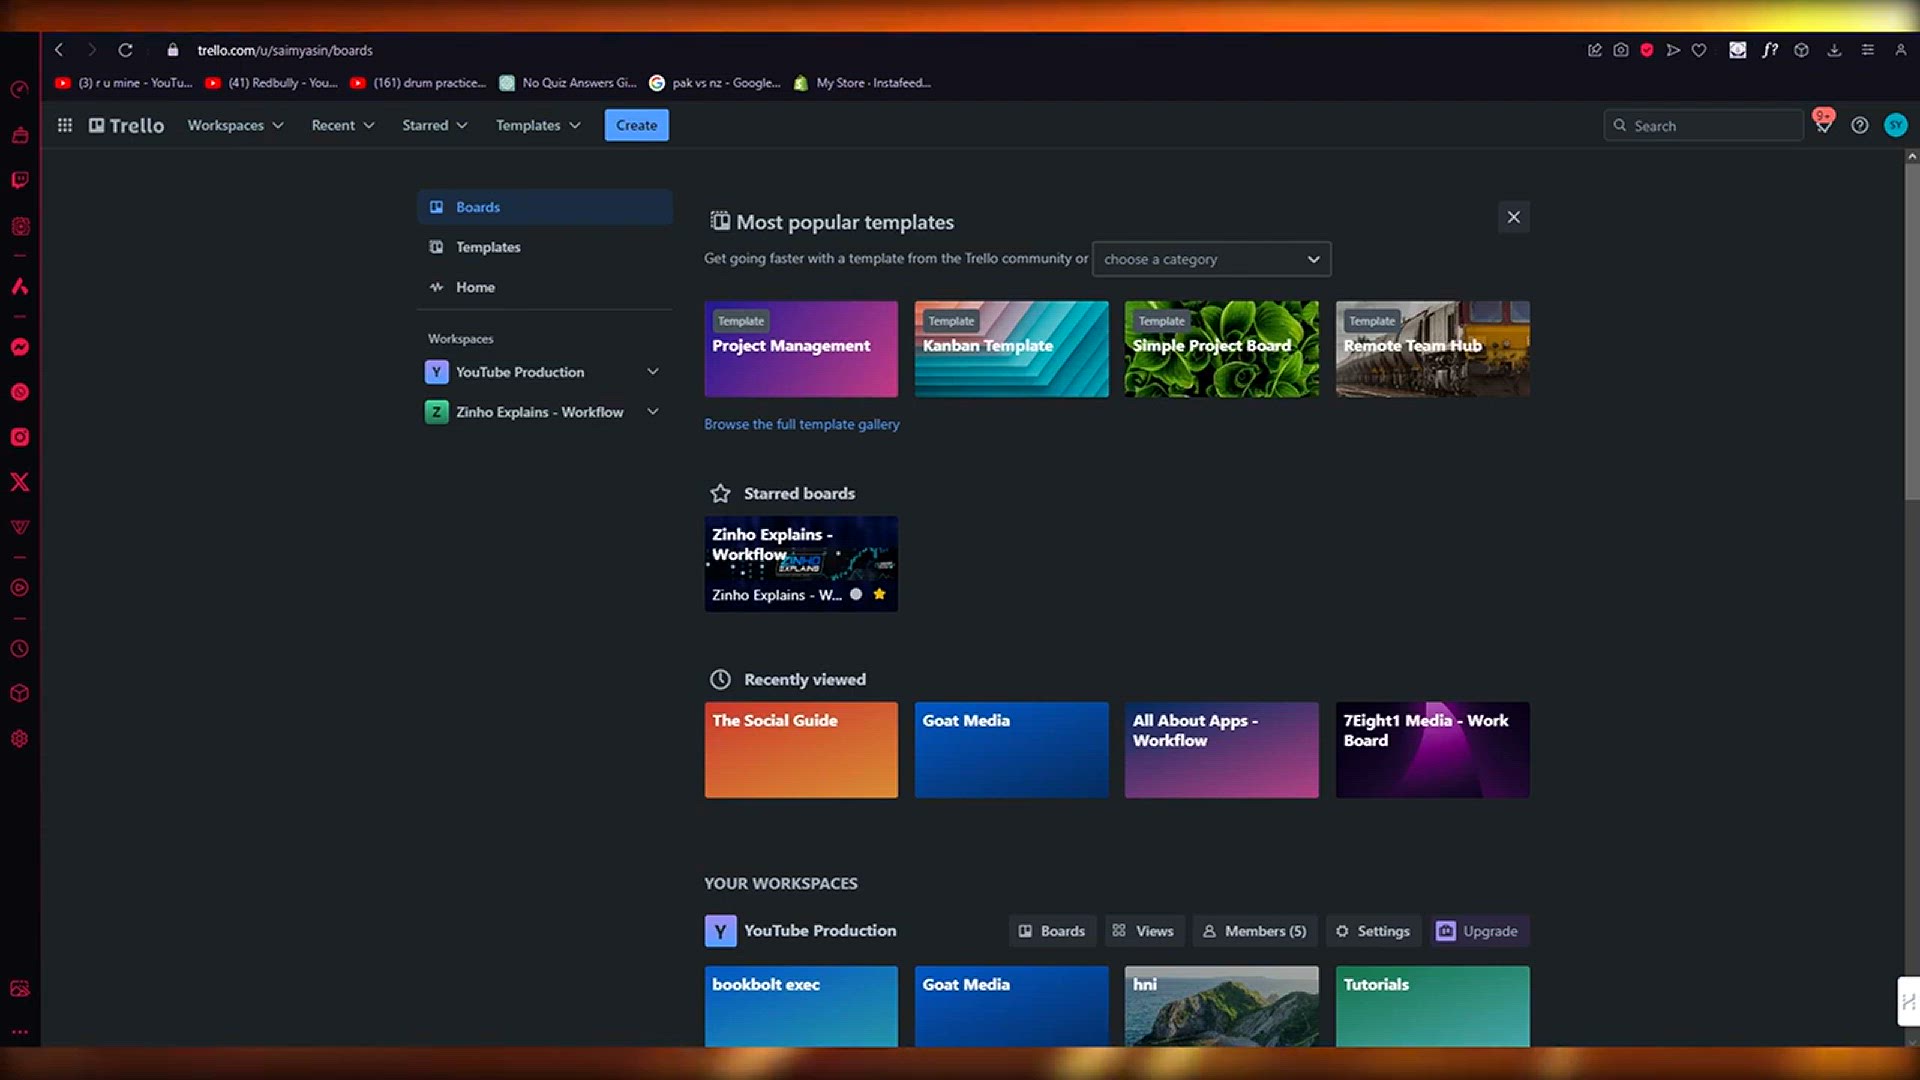Screen dimensions: 1920x1080
Task: Open Members (5) of YouTube Production workspace
Action: [1255, 931]
